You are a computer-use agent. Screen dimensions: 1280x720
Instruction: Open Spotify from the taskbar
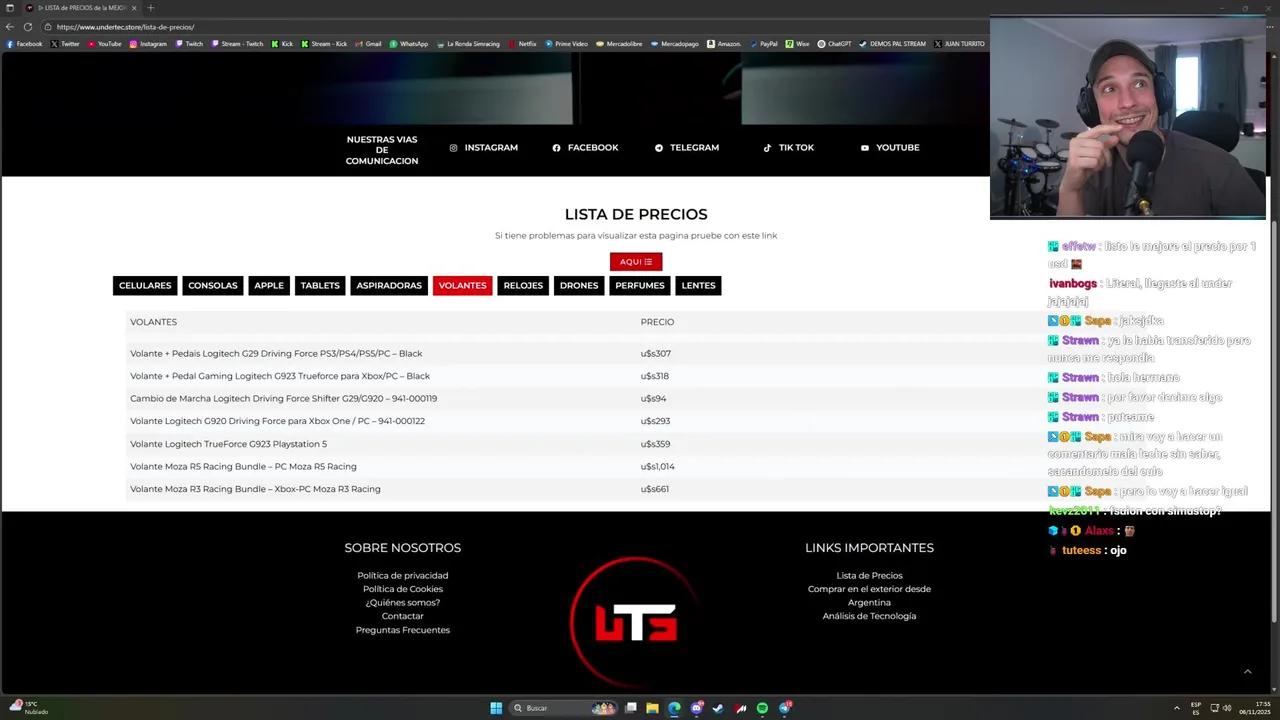762,708
